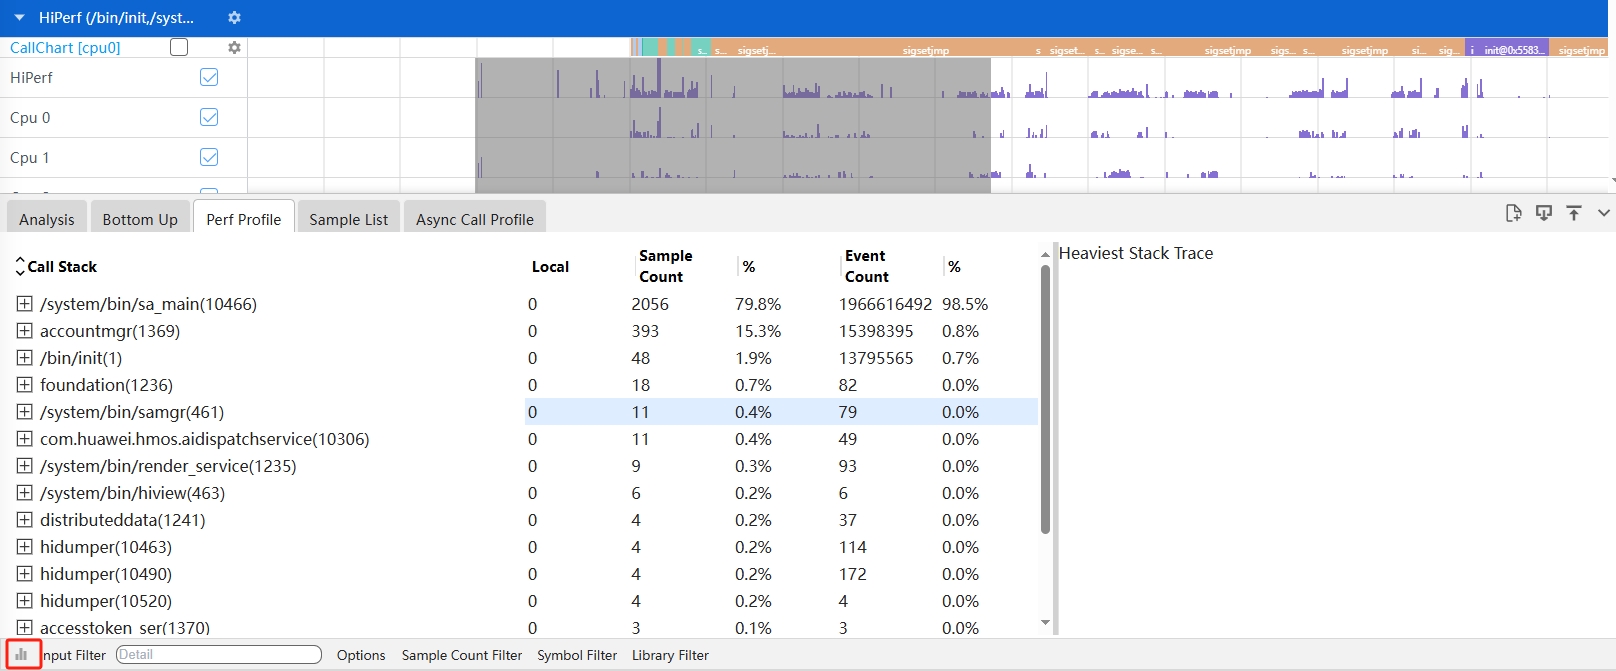Collapse the HiPerf section header triangle
This screenshot has width=1616, height=671.
19,18
